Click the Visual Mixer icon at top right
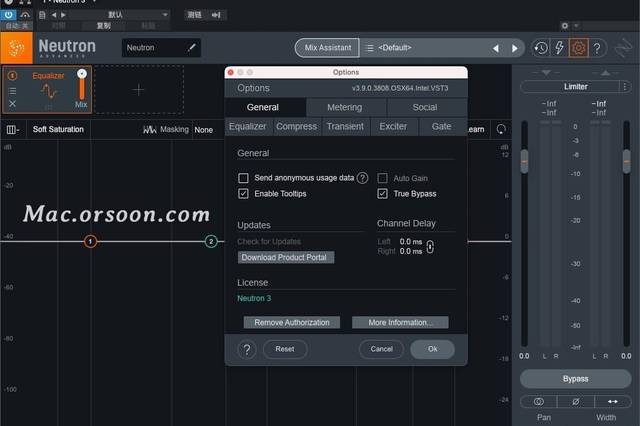 pos(623,48)
